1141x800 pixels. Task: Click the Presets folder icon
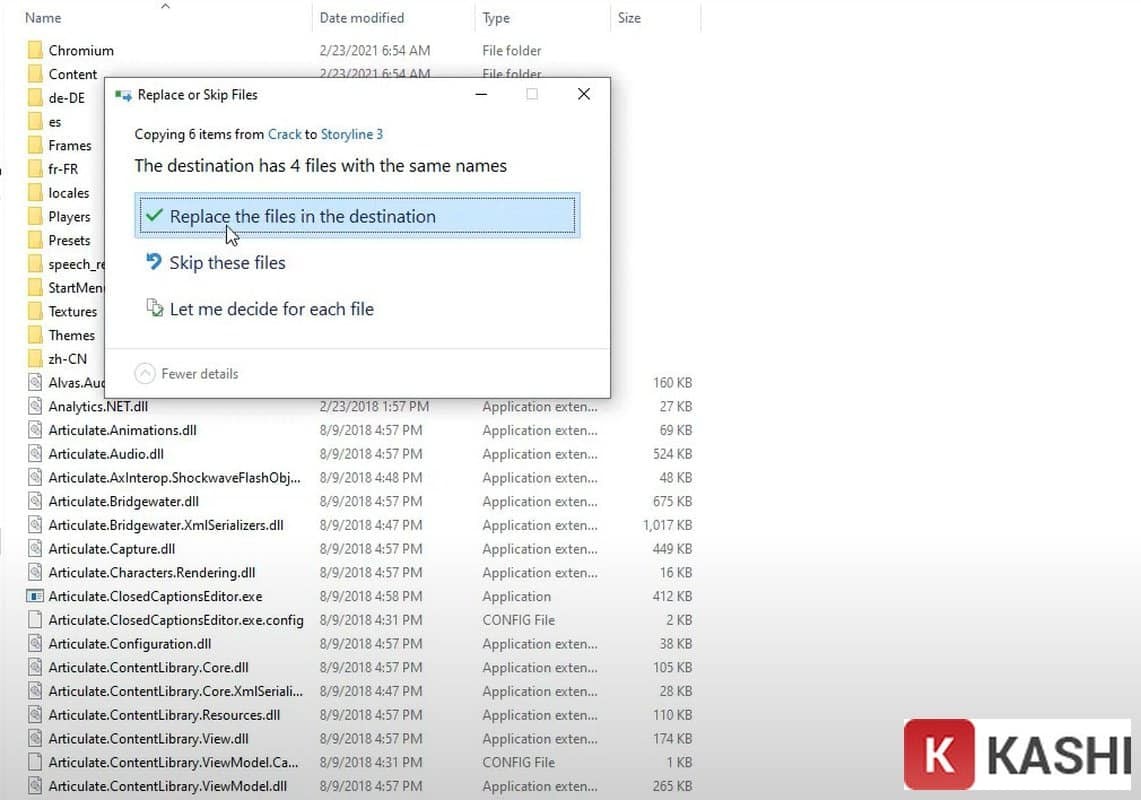34,240
